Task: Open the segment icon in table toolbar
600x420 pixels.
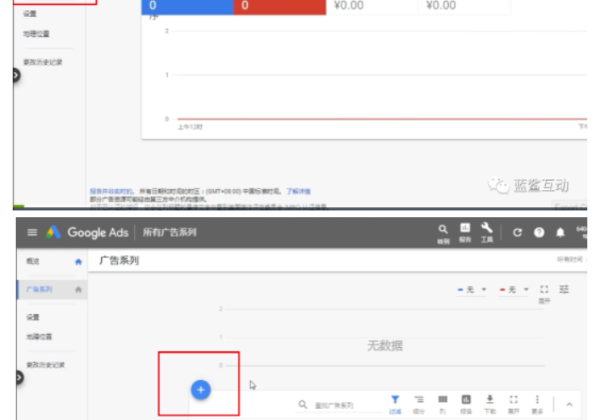Action: [419, 399]
